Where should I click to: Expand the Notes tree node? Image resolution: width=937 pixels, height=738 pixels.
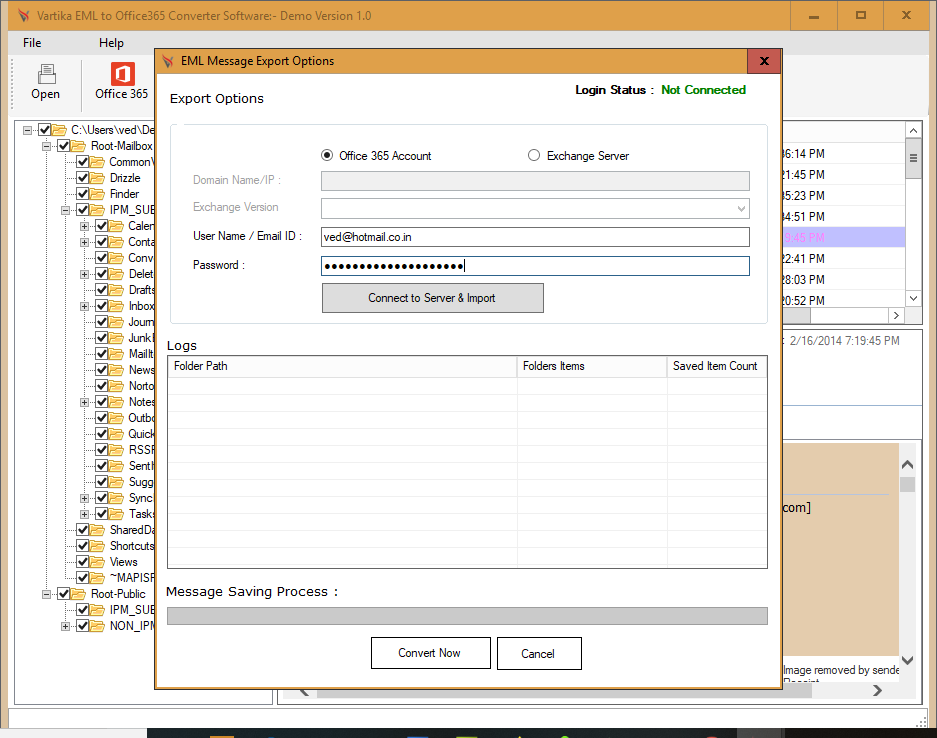pos(85,402)
